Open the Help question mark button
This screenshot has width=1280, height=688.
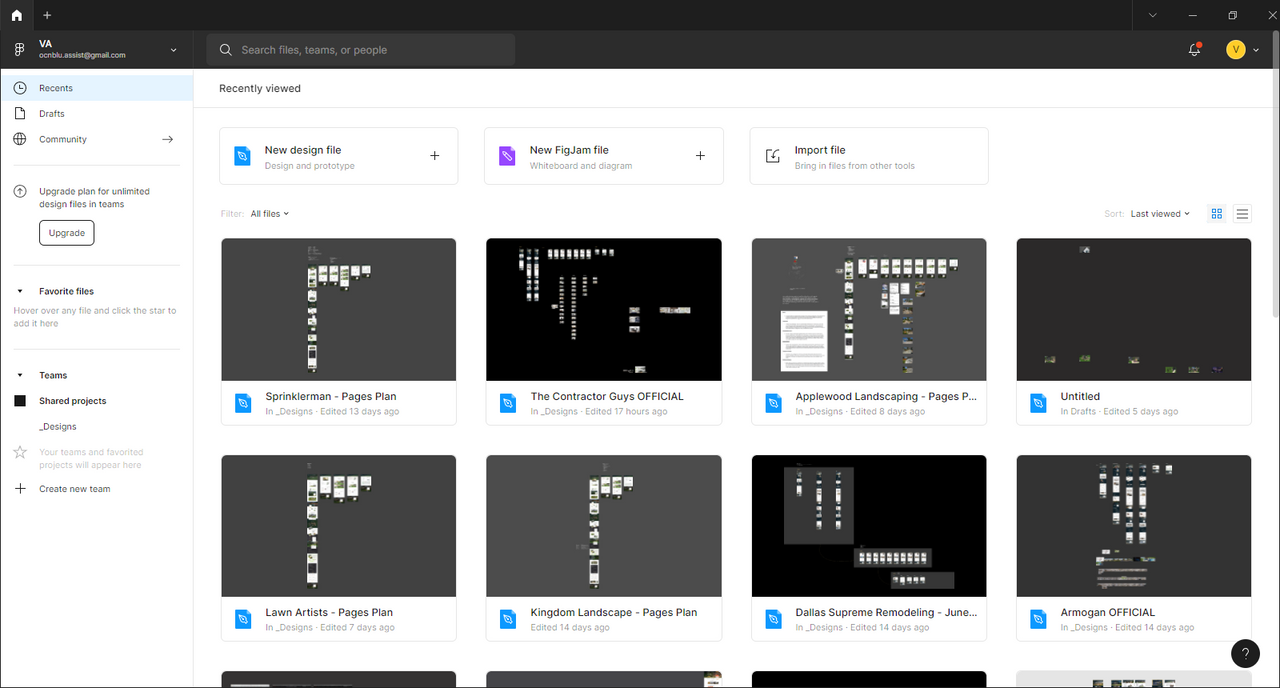point(1245,654)
